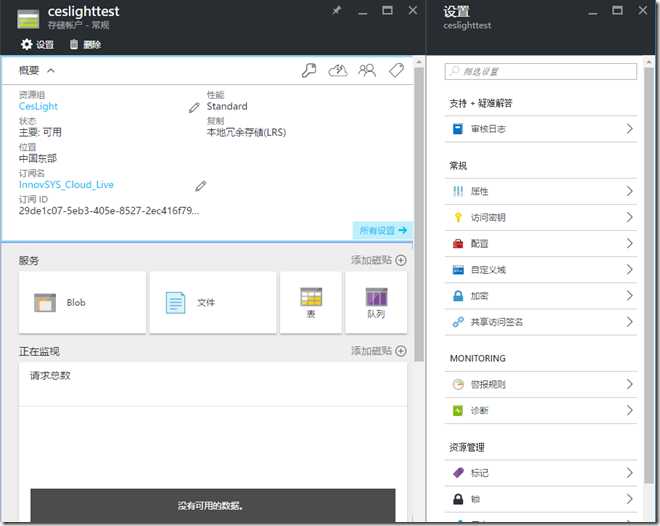Click the 支持 + 疑难解答 section heading

(x=481, y=104)
